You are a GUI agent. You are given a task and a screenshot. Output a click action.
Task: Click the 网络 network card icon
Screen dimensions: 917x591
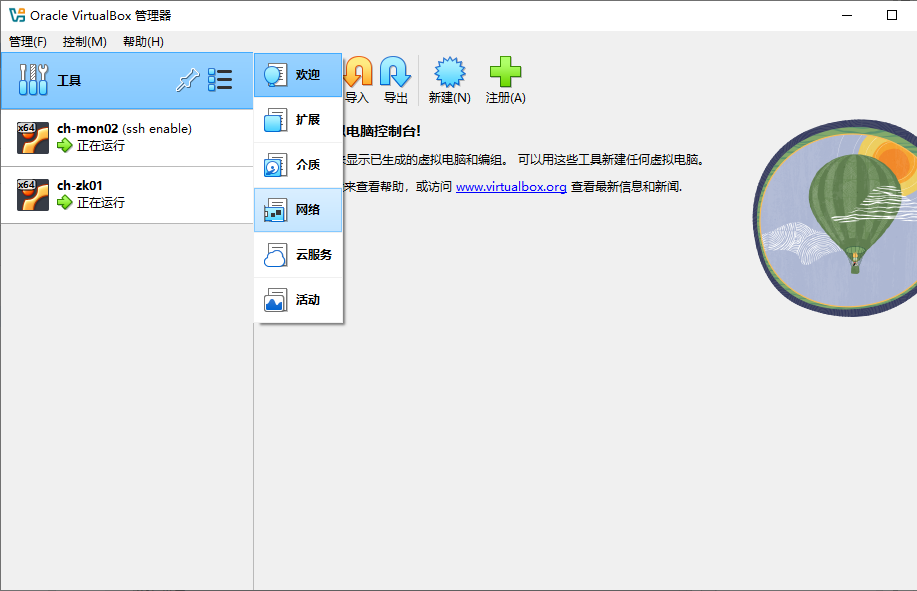point(275,210)
